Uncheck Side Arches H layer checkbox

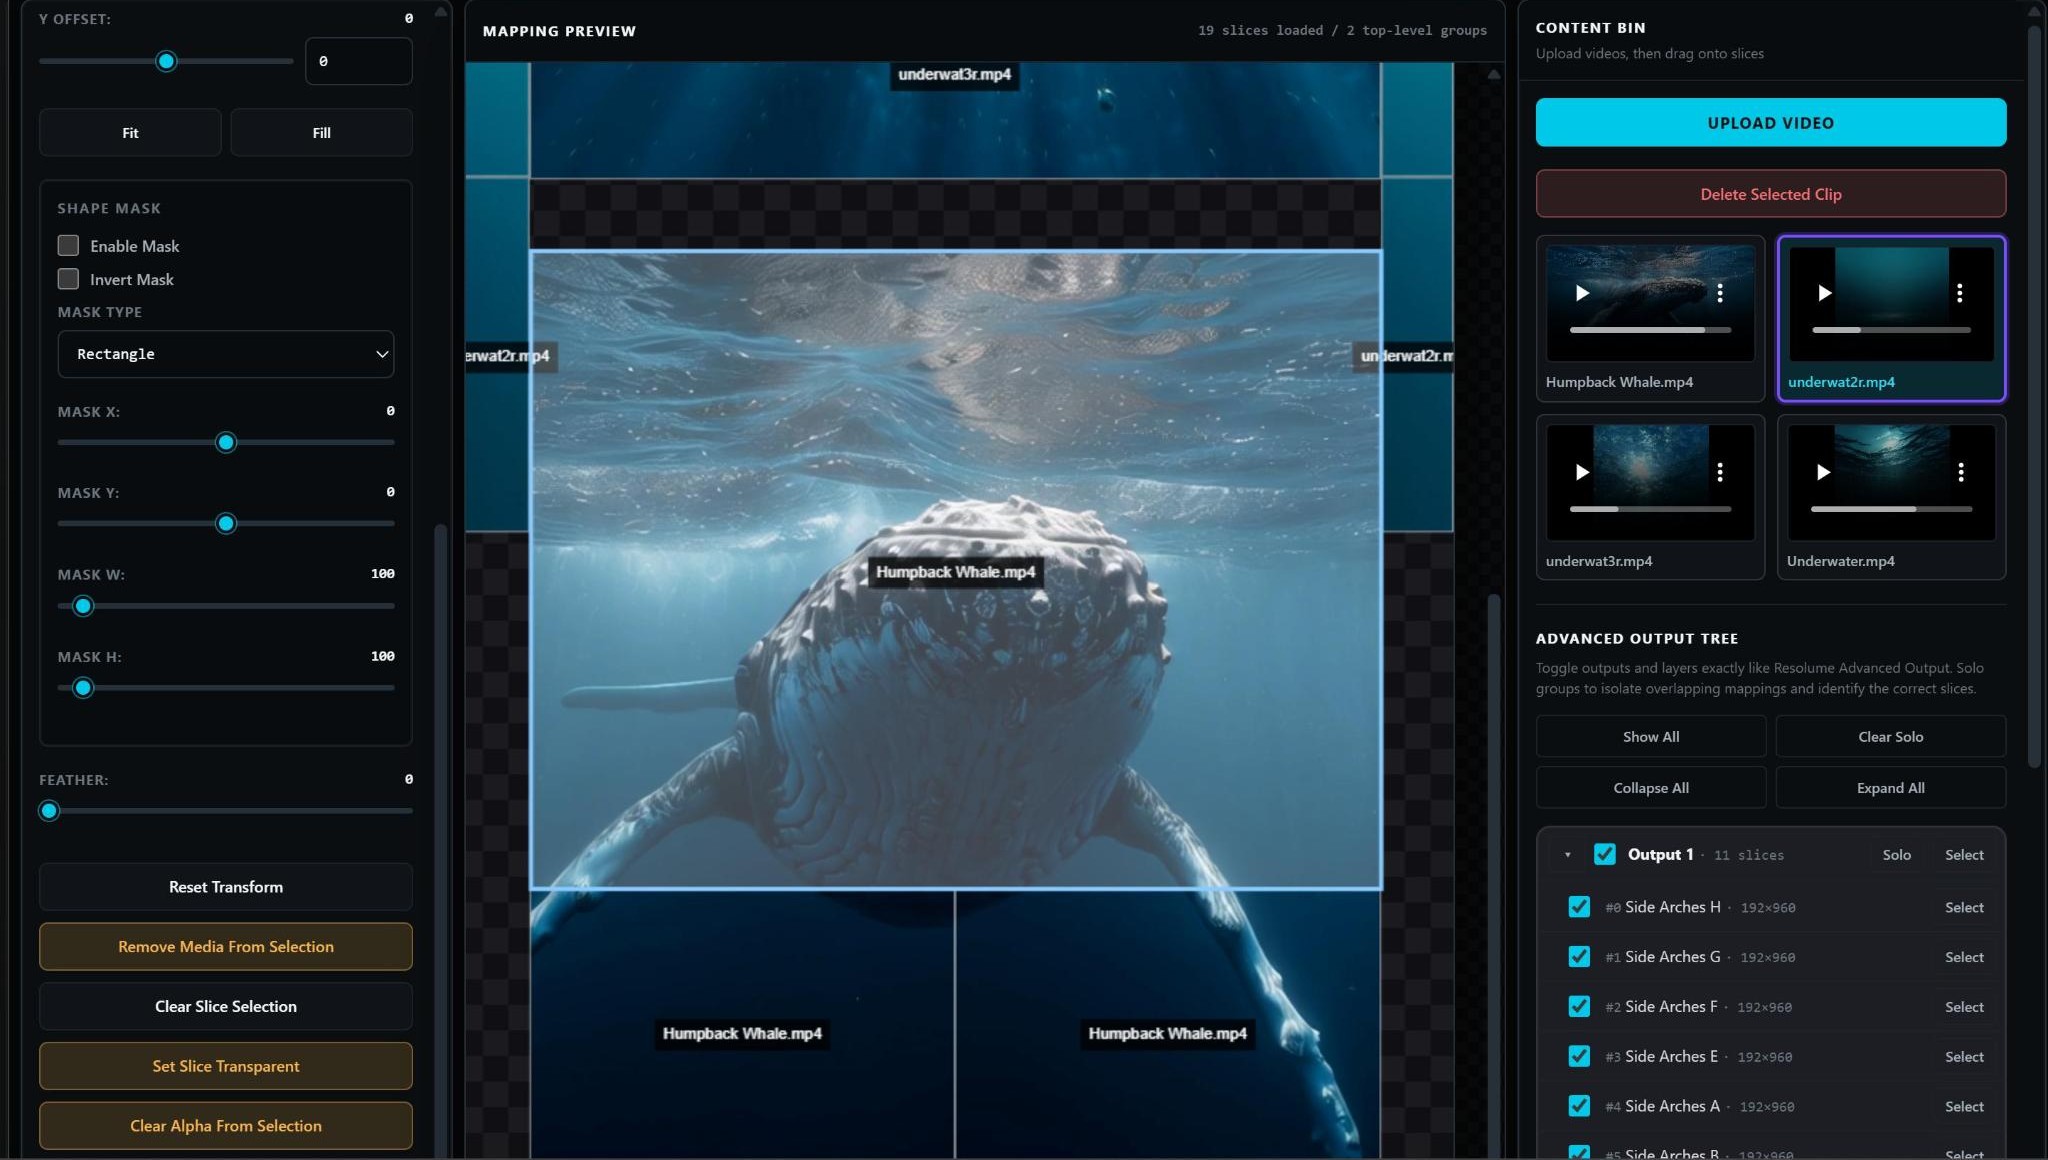coord(1579,907)
